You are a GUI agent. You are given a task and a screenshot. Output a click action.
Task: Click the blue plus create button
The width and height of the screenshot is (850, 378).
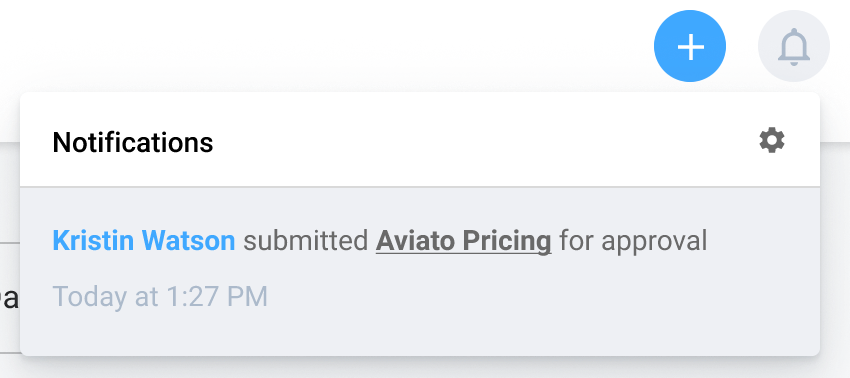tap(690, 46)
